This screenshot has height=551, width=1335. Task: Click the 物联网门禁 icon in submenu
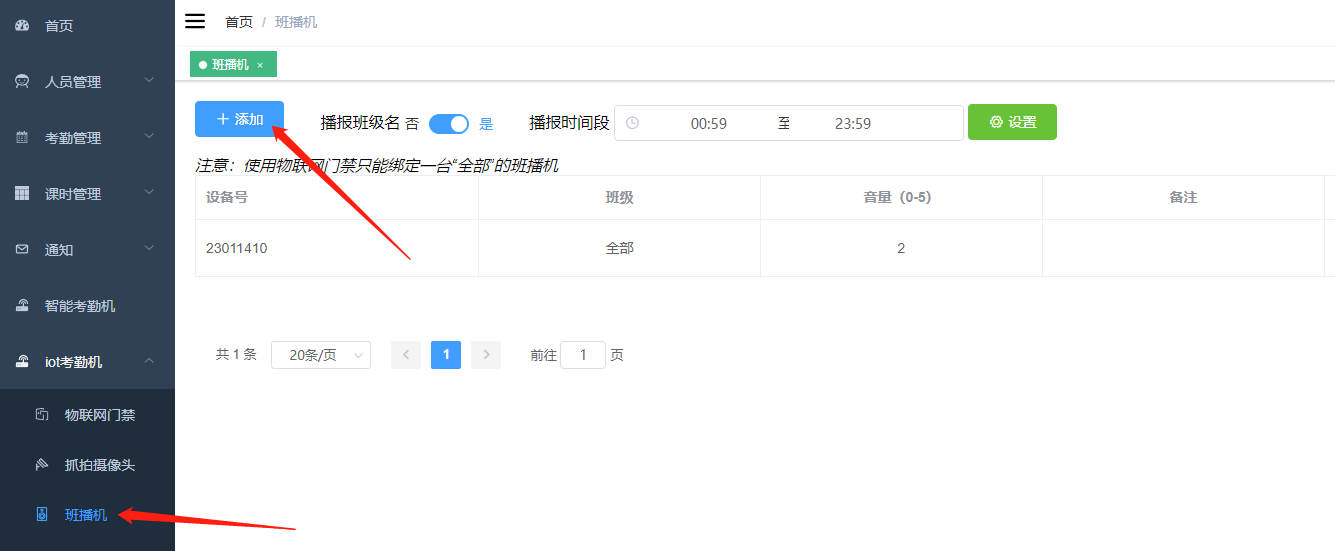coord(42,414)
